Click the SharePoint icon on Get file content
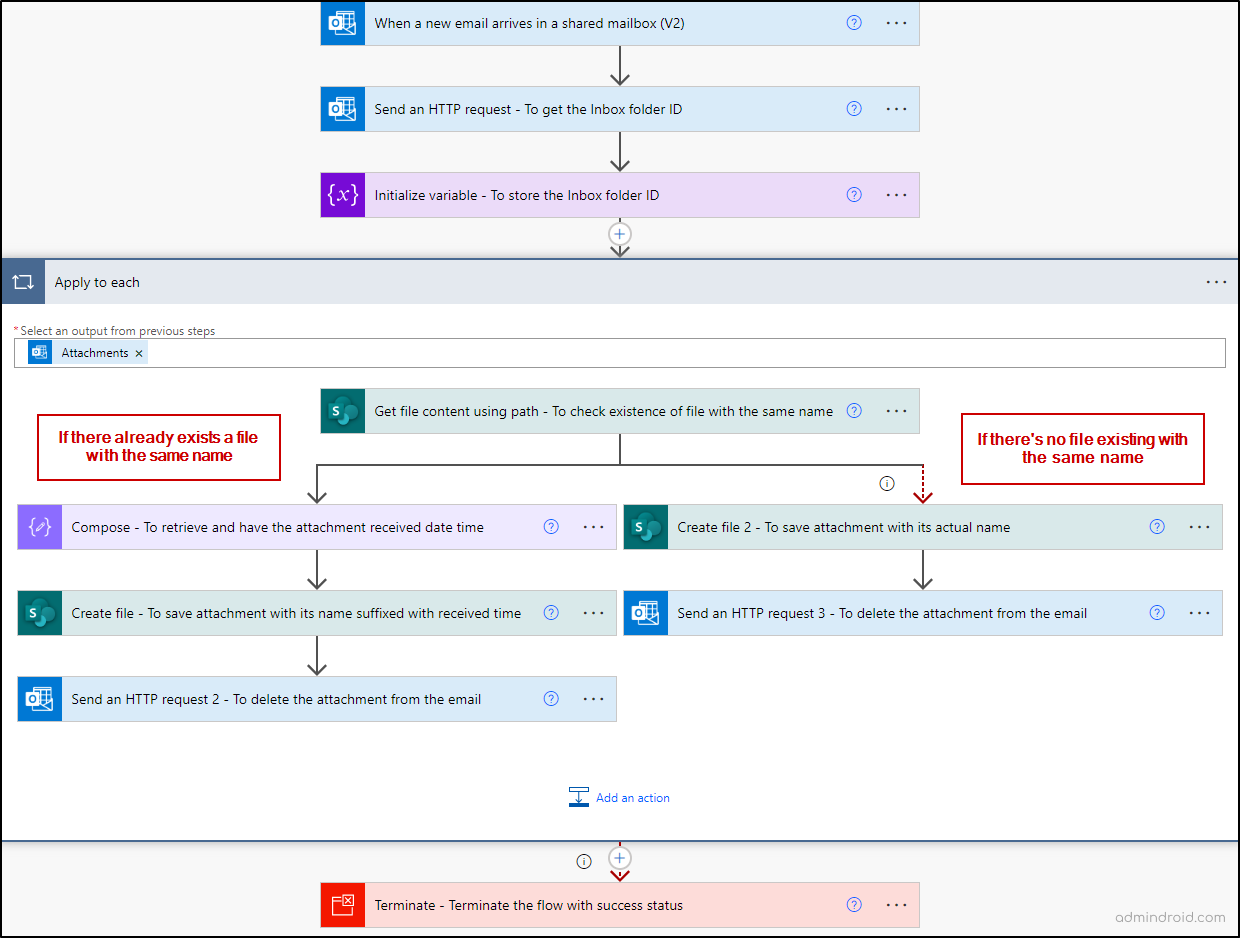Viewport: 1240px width, 938px height. point(343,411)
